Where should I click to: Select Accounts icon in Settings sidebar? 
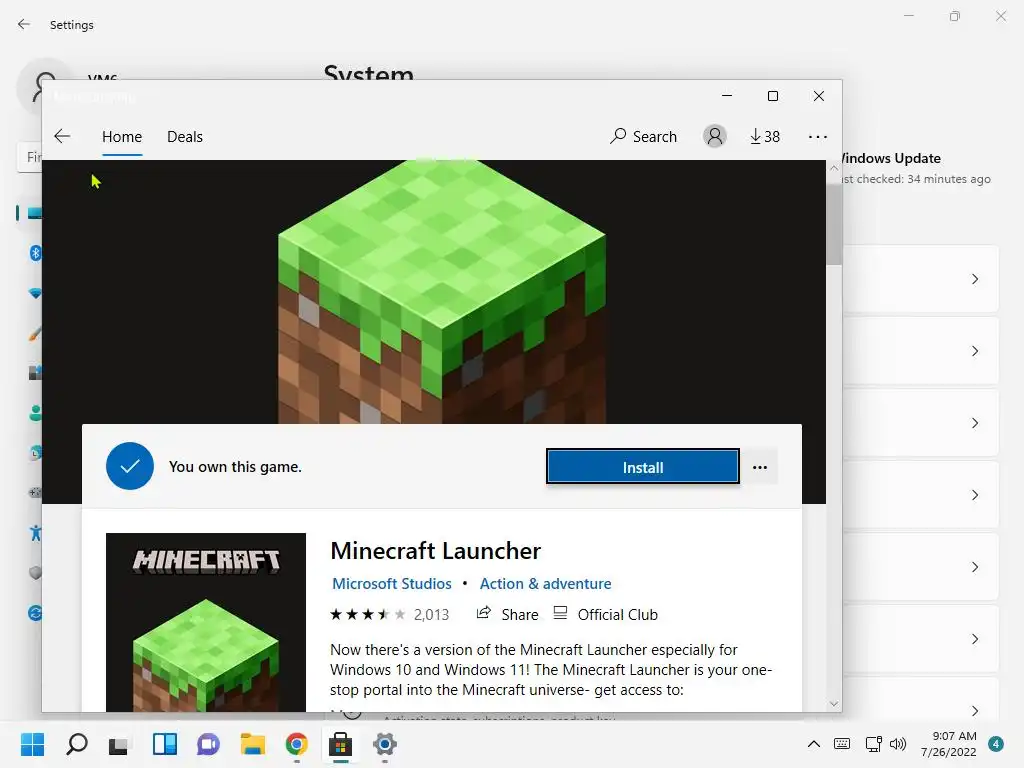pos(35,413)
